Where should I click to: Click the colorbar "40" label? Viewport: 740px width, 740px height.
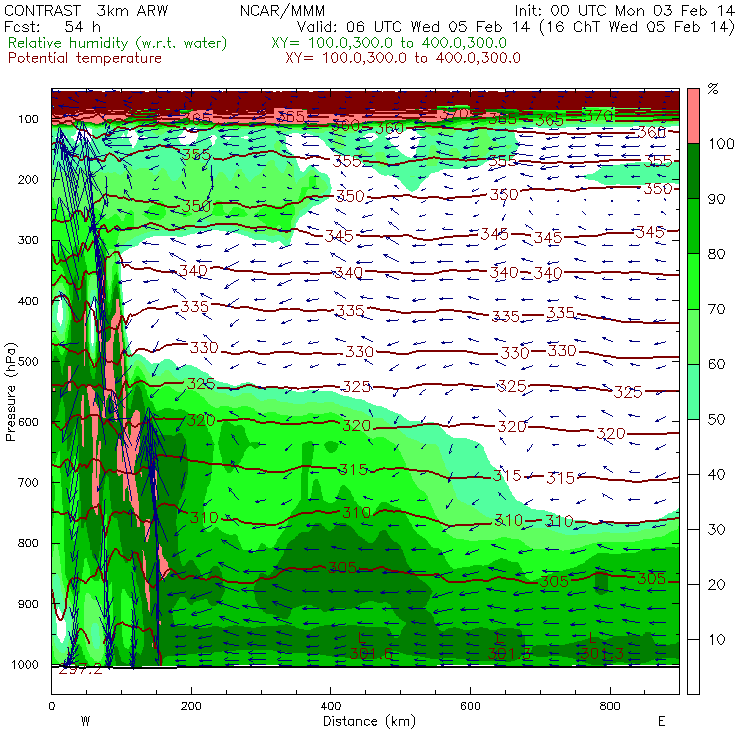(x=717, y=475)
